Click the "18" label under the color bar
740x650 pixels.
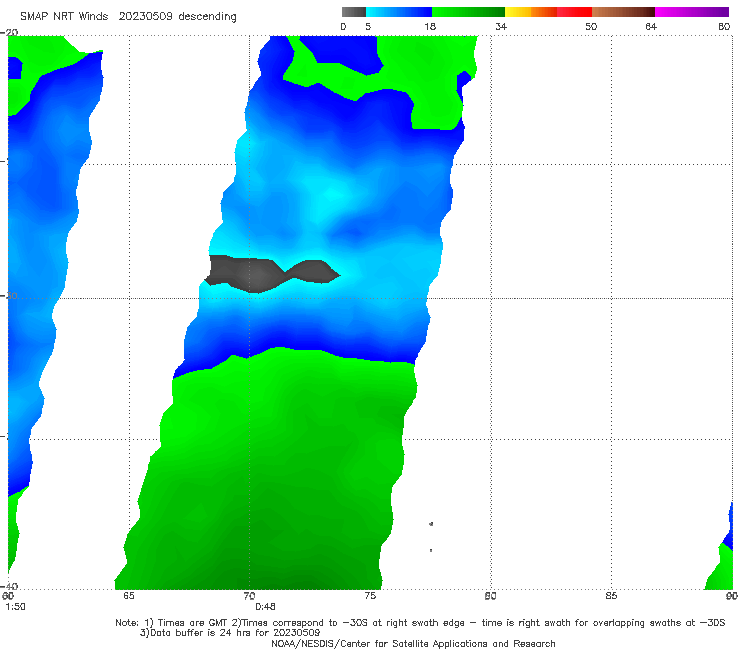click(430, 26)
